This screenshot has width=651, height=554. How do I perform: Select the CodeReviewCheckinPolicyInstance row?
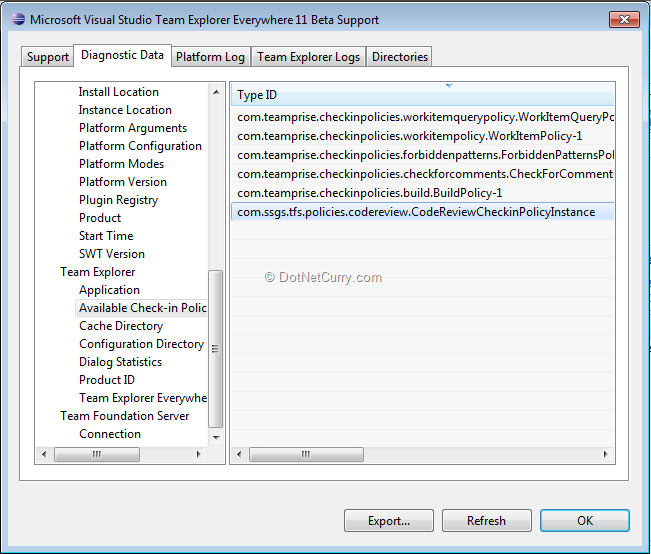(x=422, y=212)
